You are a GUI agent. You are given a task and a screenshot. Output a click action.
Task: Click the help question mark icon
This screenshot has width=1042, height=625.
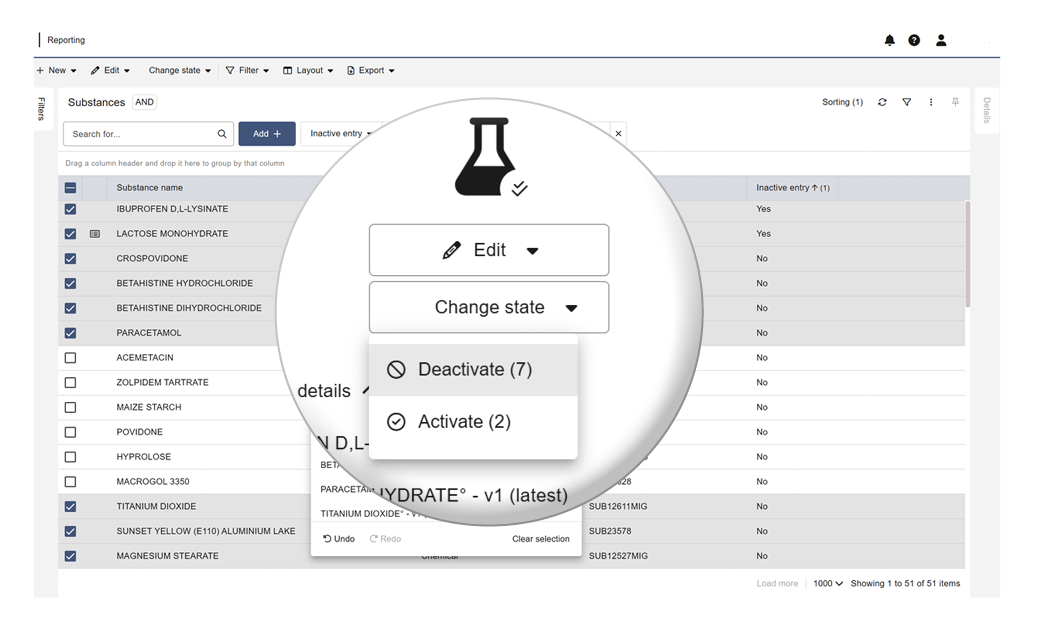(x=914, y=40)
